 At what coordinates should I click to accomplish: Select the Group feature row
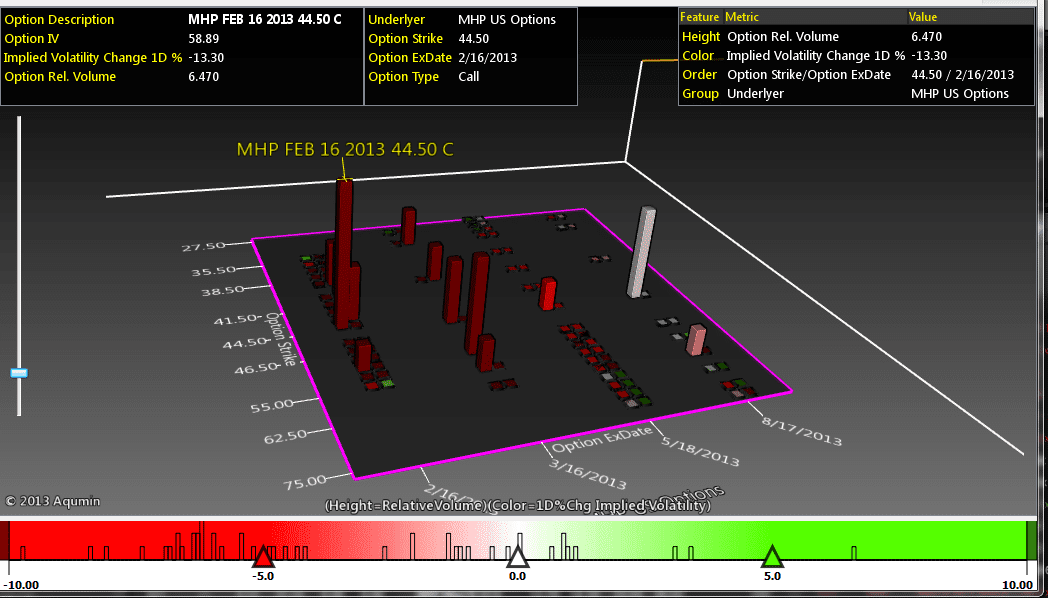700,94
